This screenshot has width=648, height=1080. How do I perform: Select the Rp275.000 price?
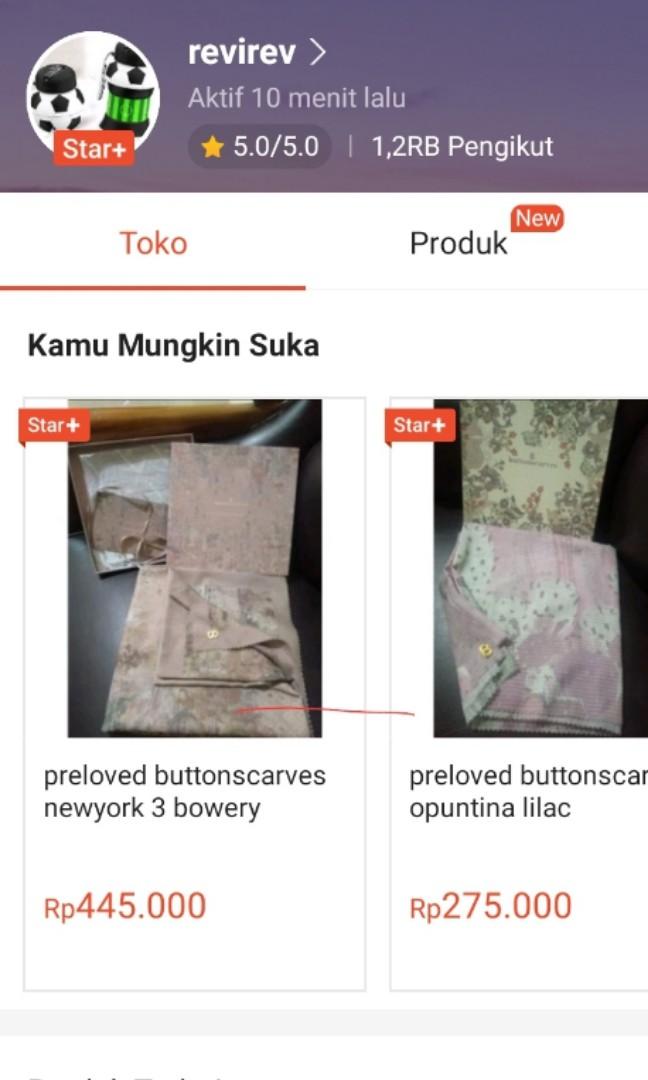point(490,905)
